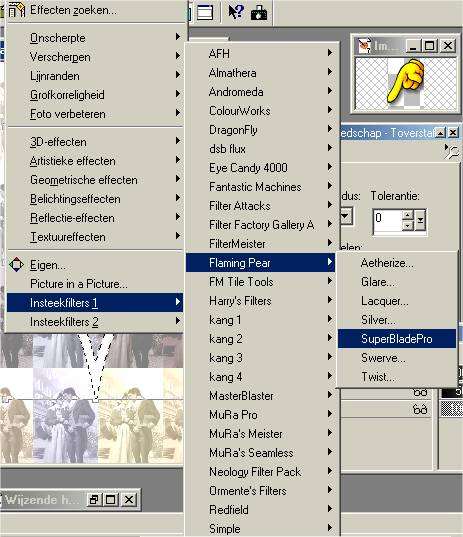Open the kang 3 submenu
The height and width of the screenshot is (537, 463).
(261, 358)
